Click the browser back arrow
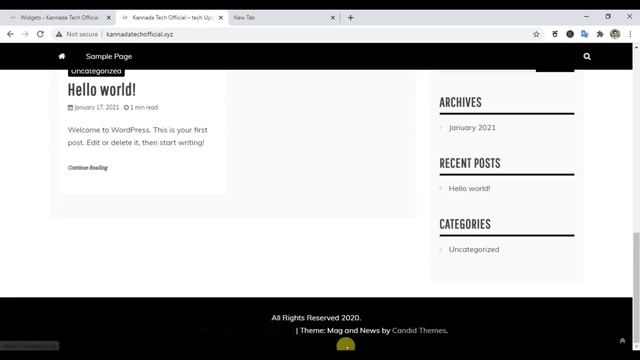 (x=10, y=34)
